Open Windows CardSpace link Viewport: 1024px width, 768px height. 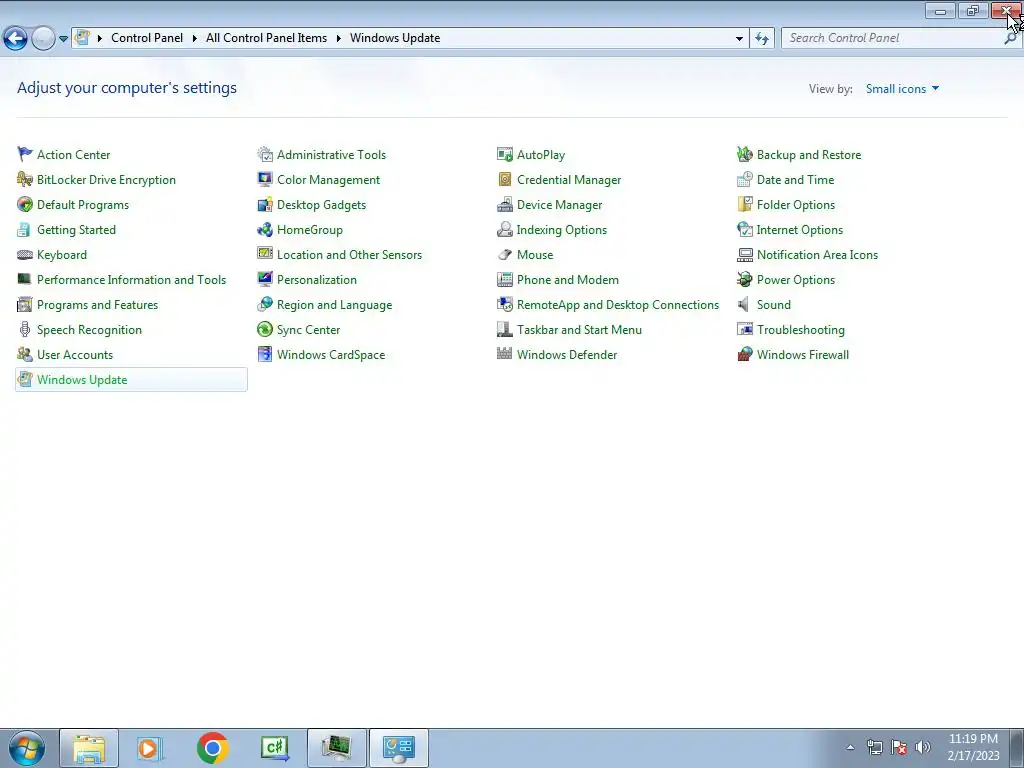click(331, 355)
